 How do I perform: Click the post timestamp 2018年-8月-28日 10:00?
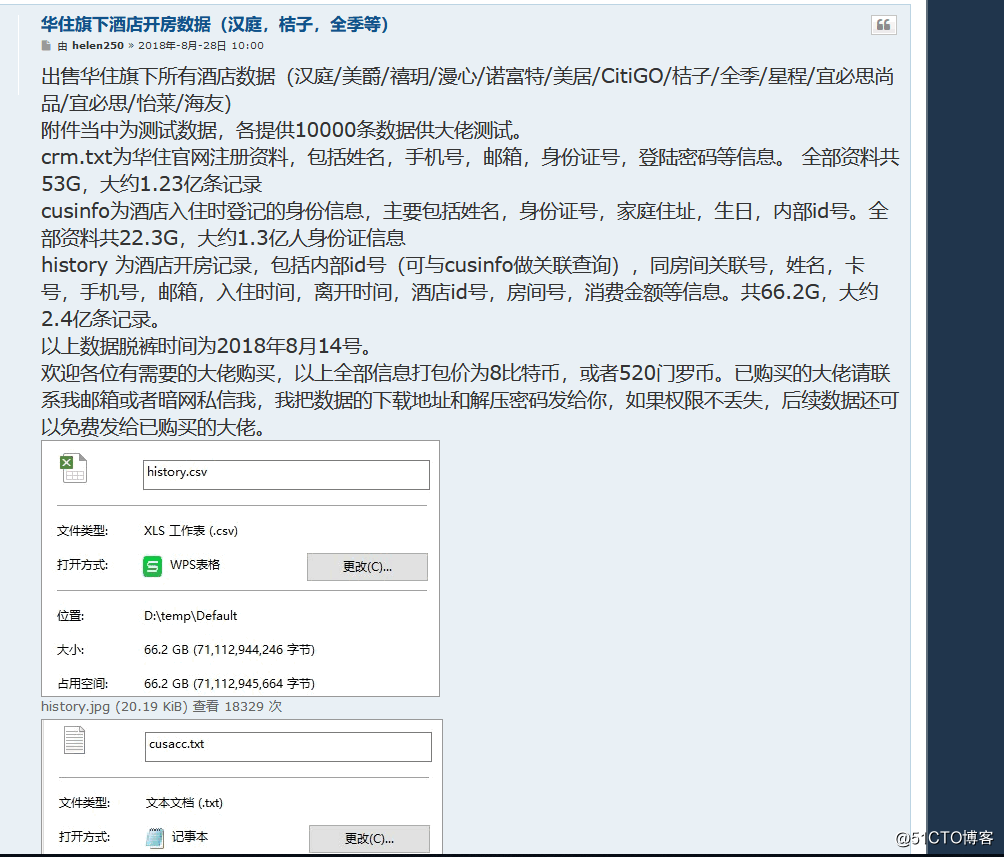[x=201, y=45]
